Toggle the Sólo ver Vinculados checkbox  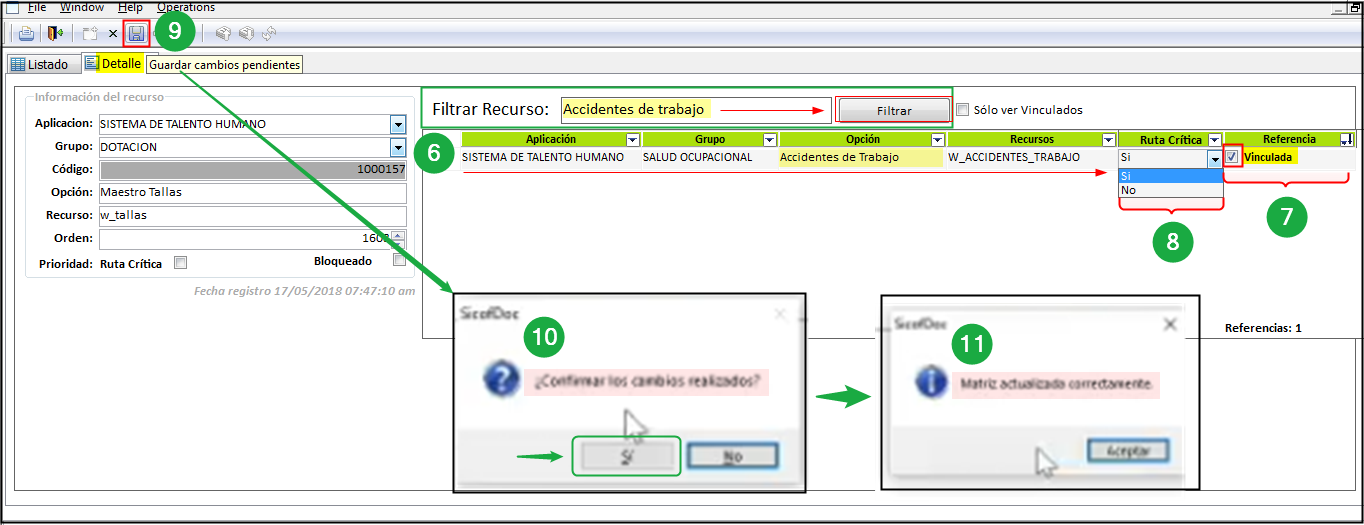pyautogui.click(x=962, y=110)
